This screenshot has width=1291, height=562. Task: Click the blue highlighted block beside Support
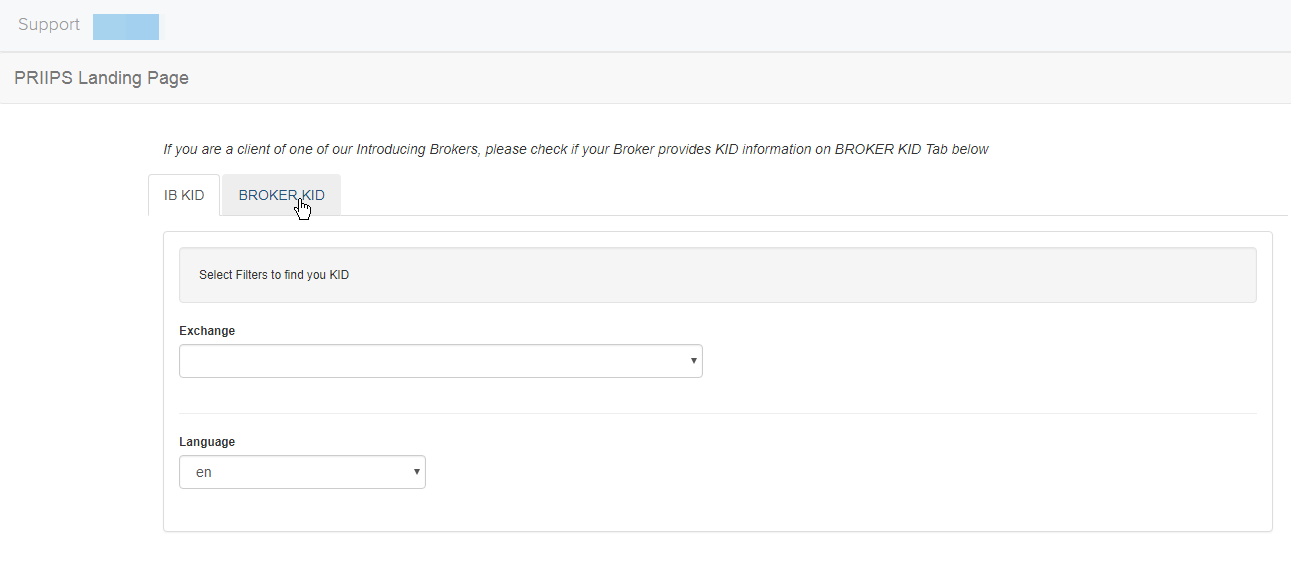pyautogui.click(x=126, y=27)
